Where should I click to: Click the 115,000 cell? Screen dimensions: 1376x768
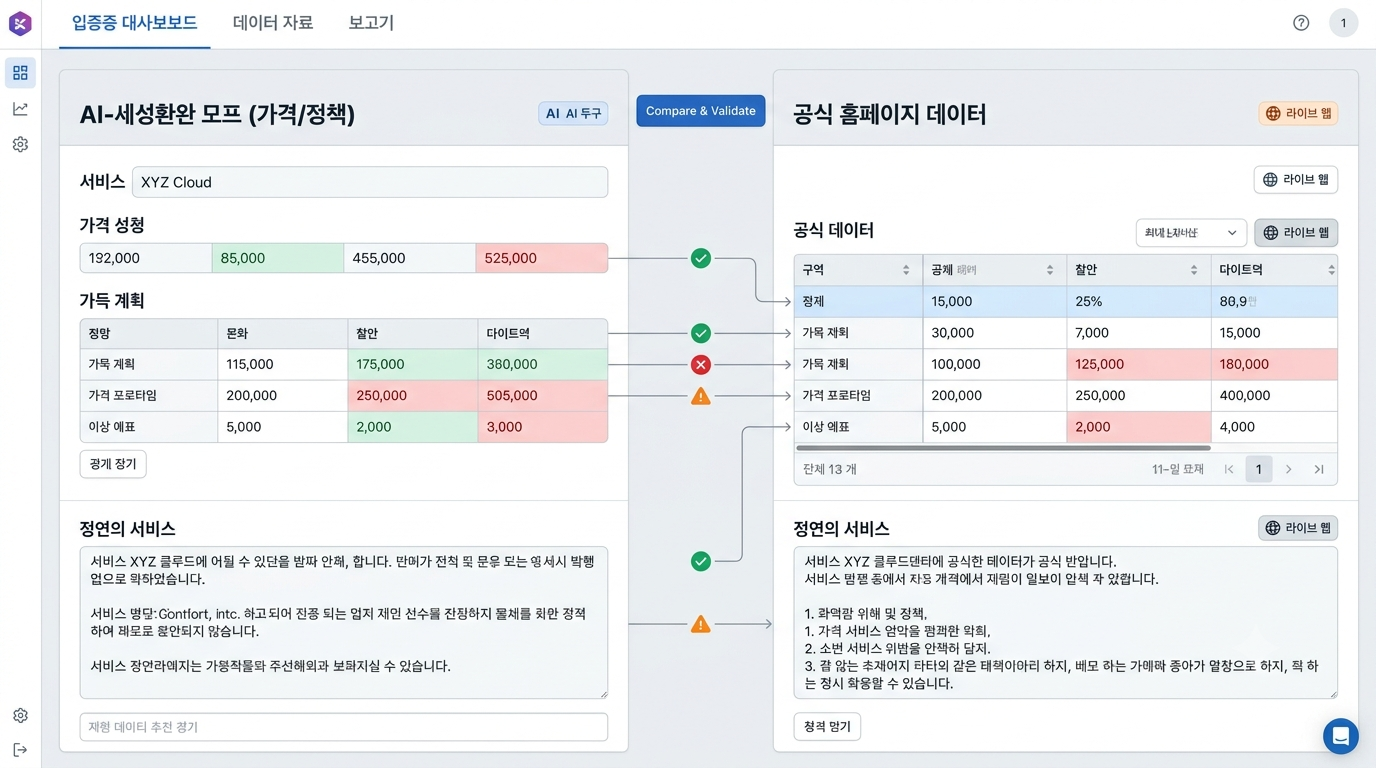pyautogui.click(x=283, y=365)
